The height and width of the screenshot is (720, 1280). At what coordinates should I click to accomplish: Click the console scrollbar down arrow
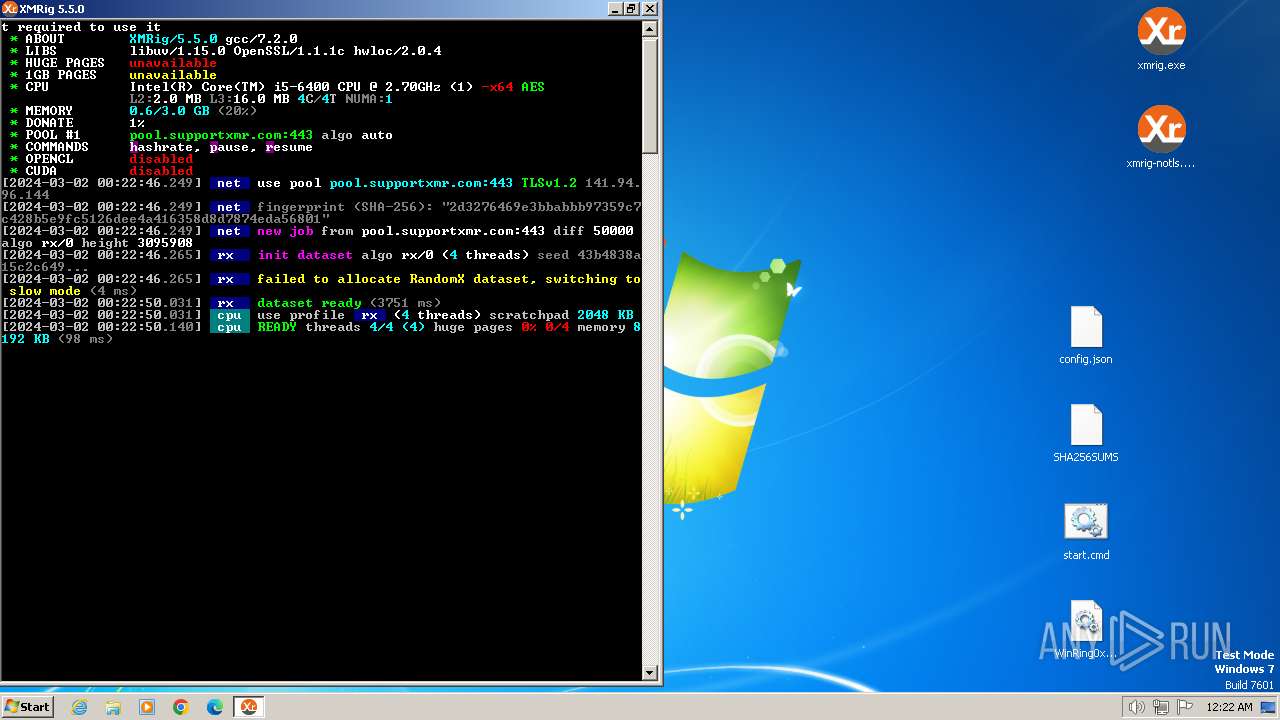tap(650, 673)
